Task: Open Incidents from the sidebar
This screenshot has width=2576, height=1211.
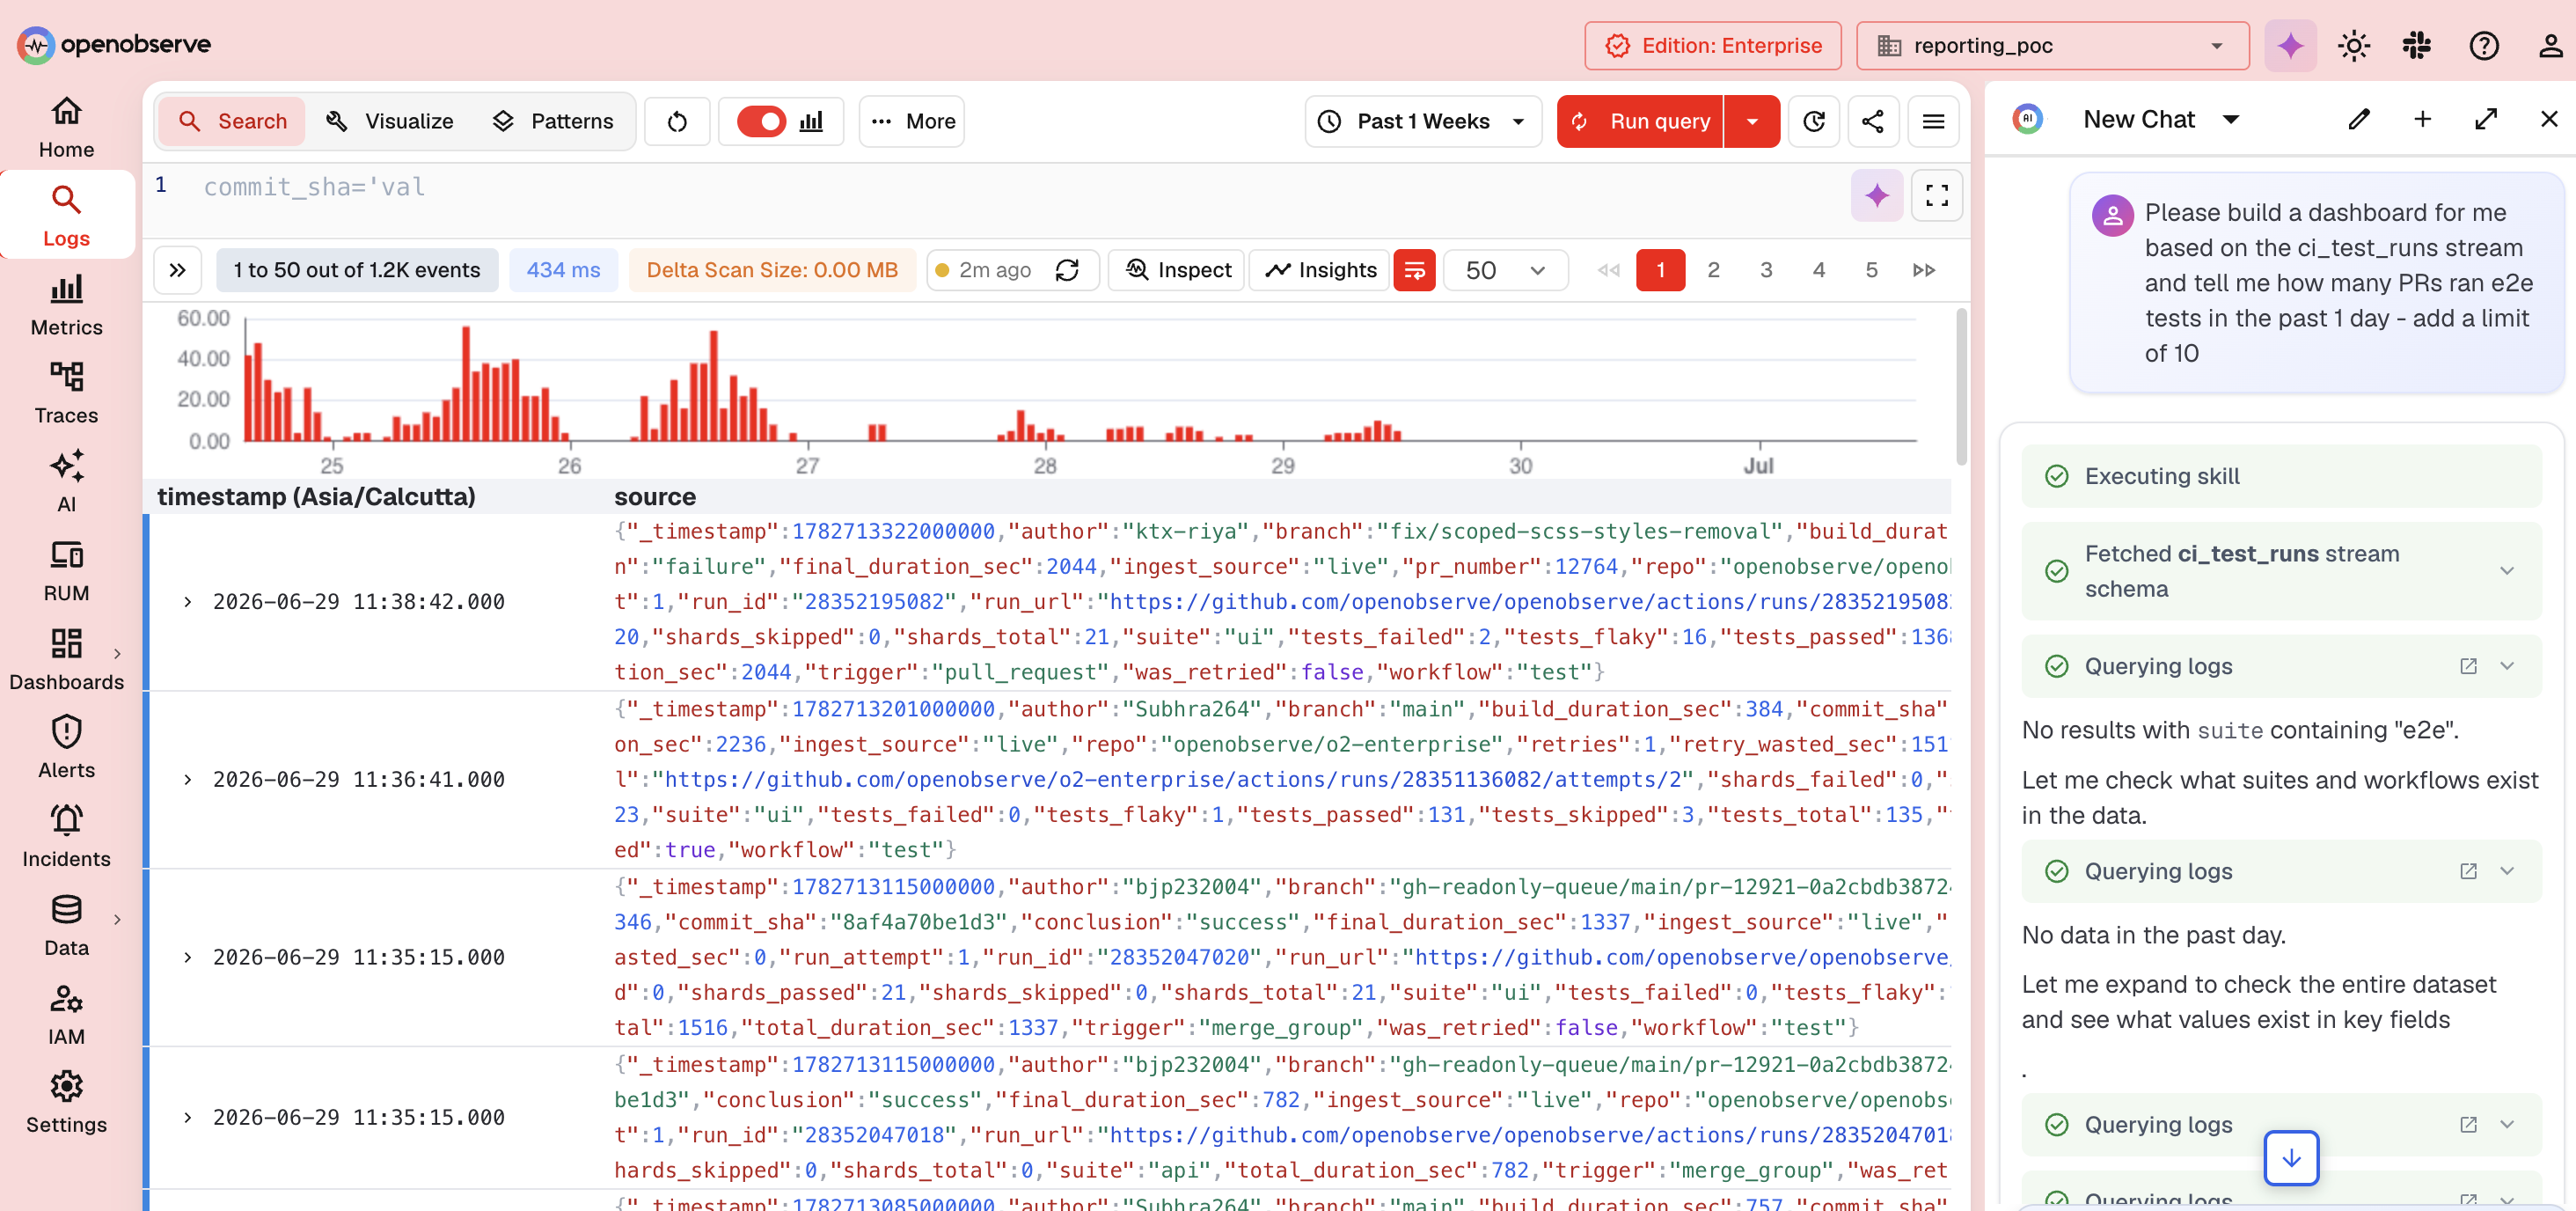Action: (x=66, y=837)
